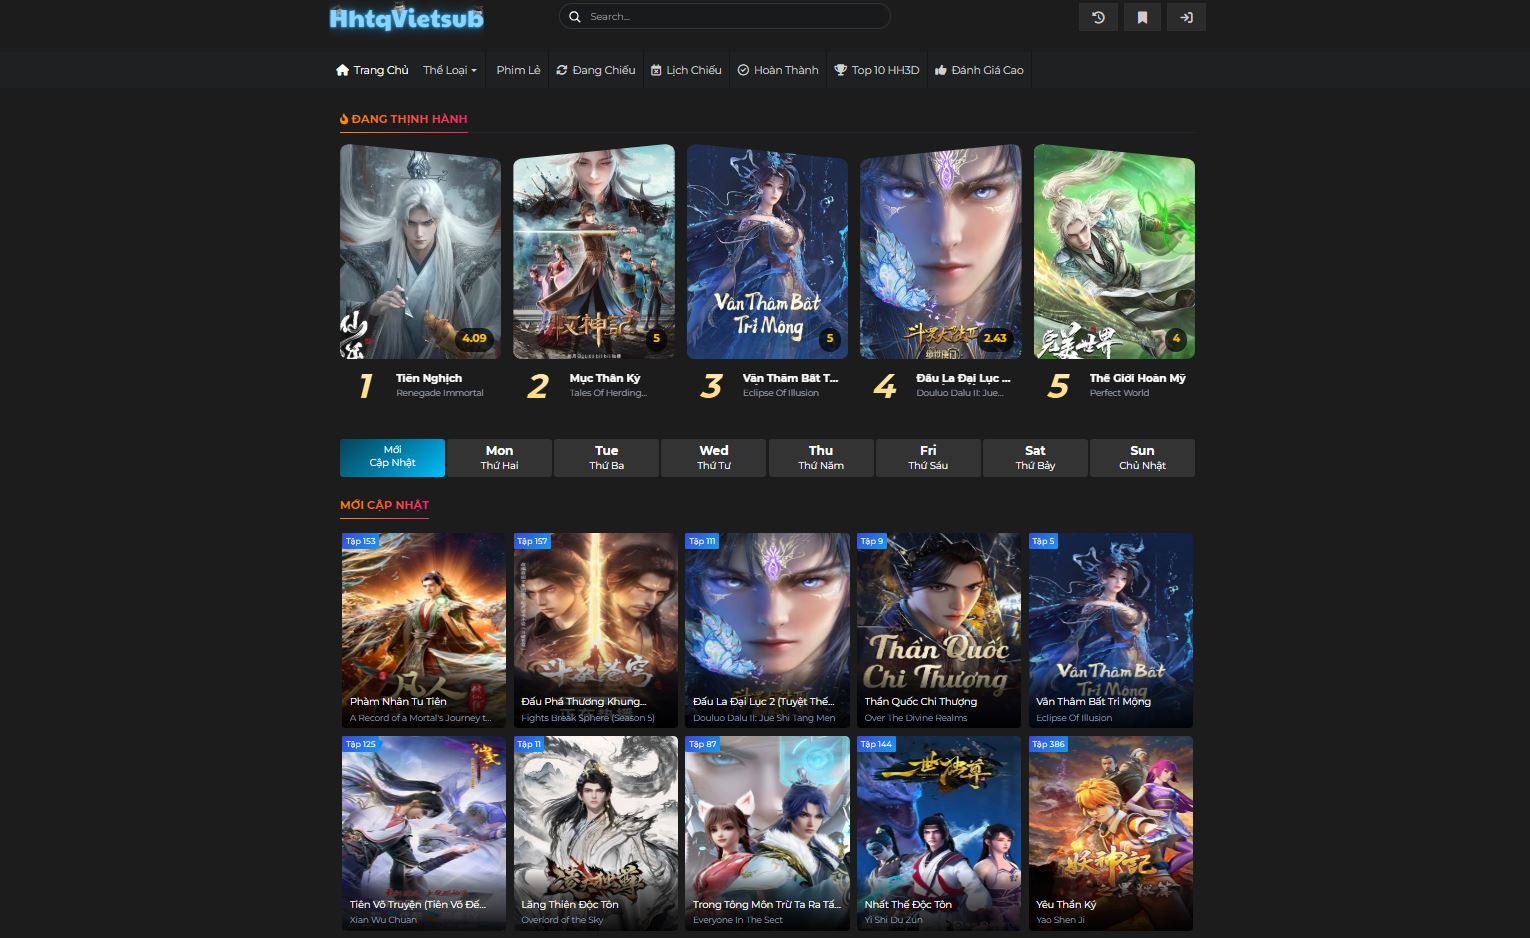Image resolution: width=1530 pixels, height=938 pixels.
Task: Open trending poster Thế Giới Hoàn Mỹ
Action: [x=1114, y=252]
